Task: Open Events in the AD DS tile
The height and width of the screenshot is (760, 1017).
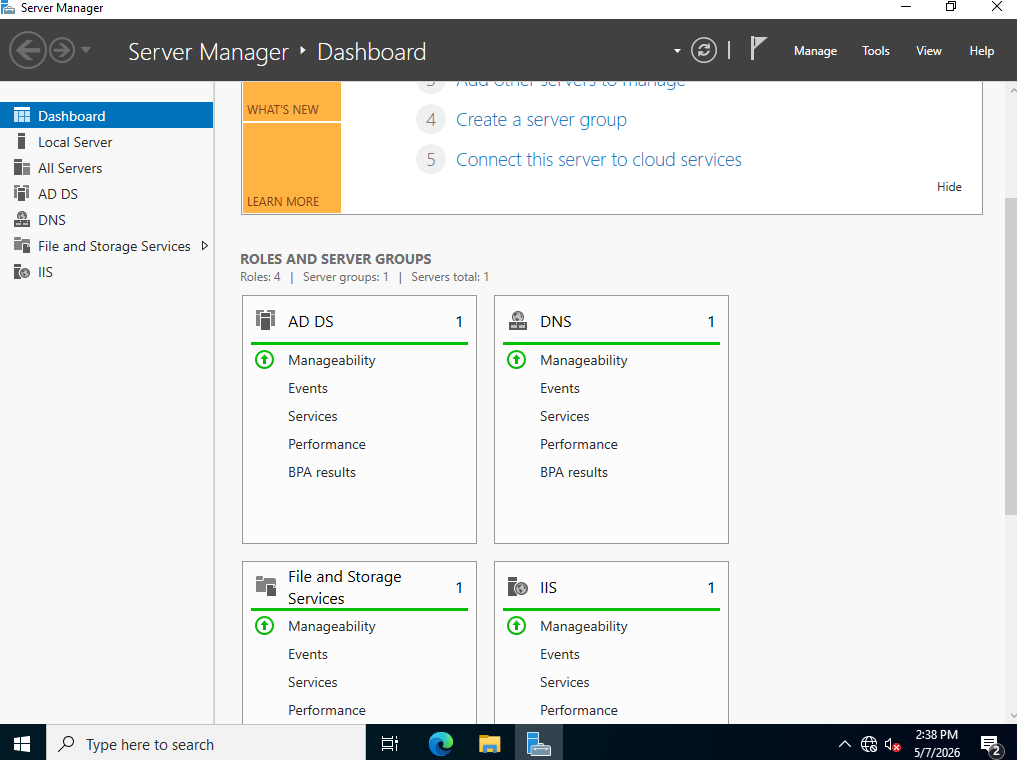Action: coord(307,388)
